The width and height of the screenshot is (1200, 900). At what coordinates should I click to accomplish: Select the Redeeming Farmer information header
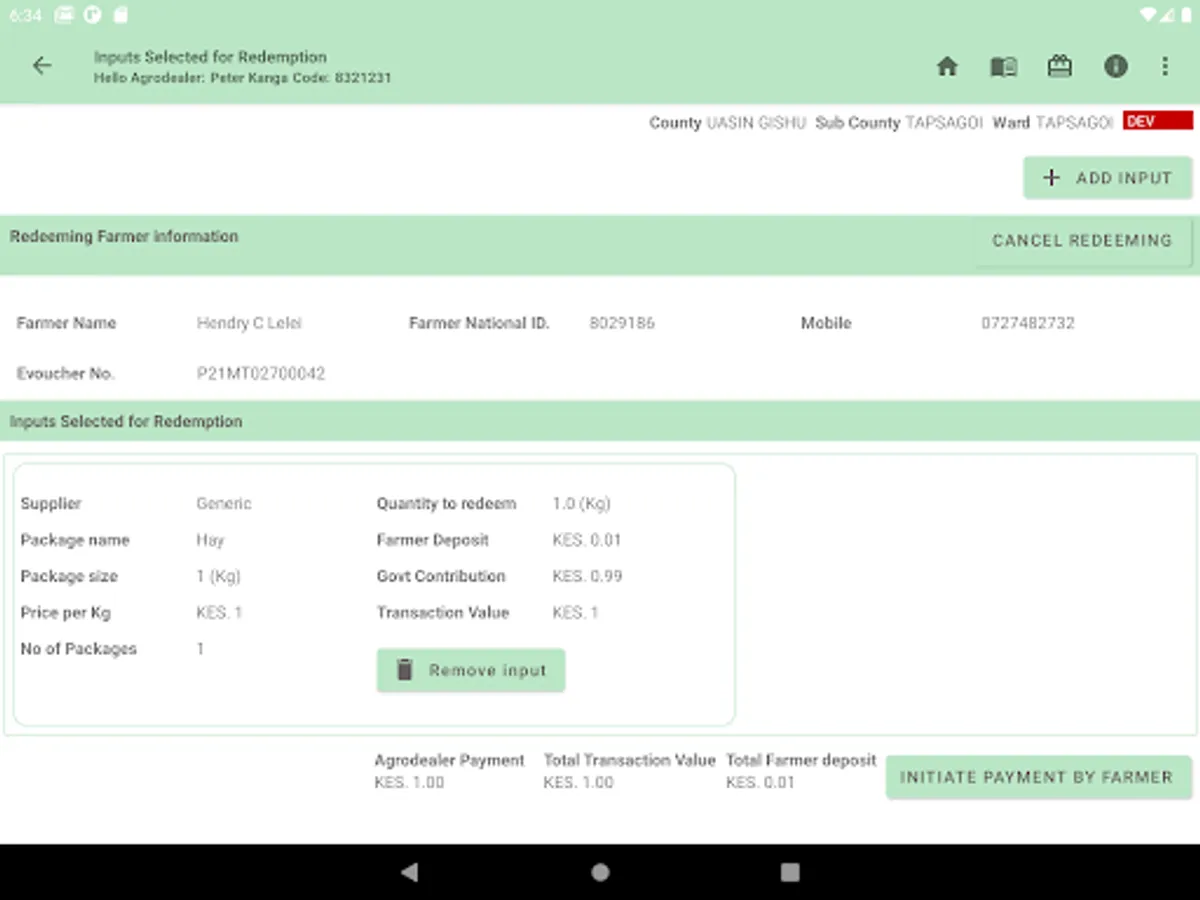(x=124, y=237)
